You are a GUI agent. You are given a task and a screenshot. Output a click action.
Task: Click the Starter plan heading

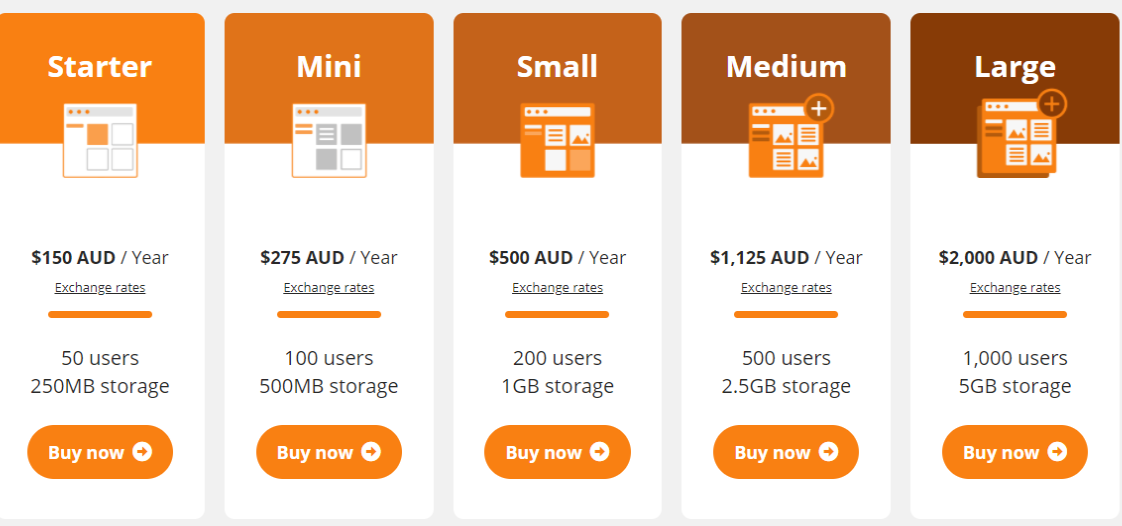click(x=100, y=66)
